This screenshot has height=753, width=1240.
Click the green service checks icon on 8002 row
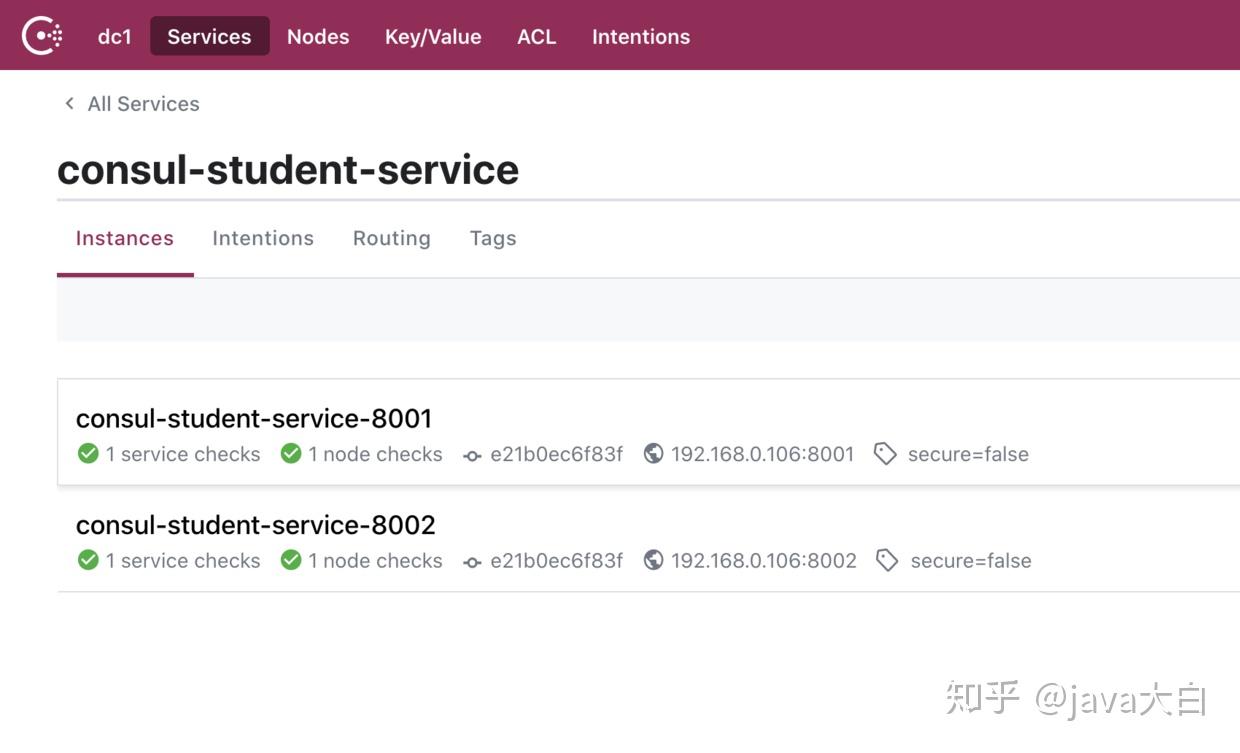pos(87,561)
